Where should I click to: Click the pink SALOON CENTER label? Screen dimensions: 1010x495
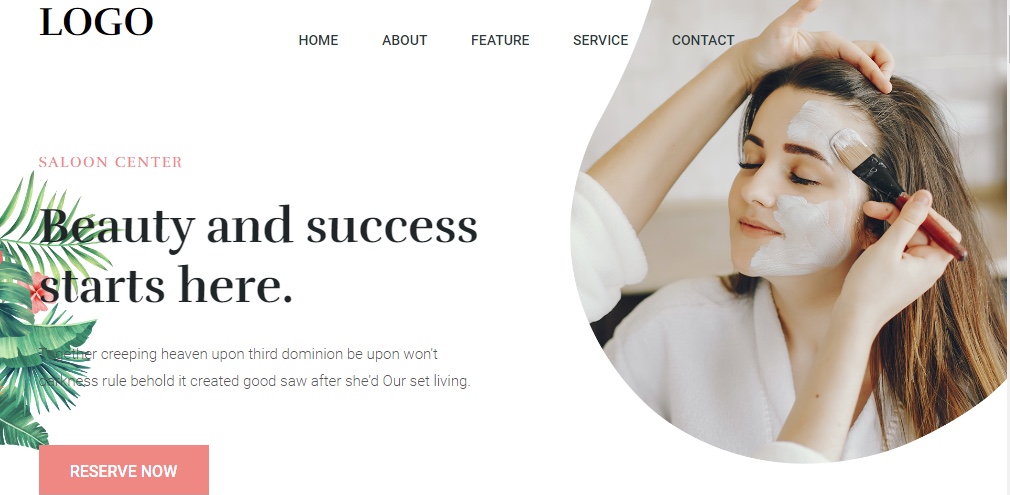click(110, 162)
